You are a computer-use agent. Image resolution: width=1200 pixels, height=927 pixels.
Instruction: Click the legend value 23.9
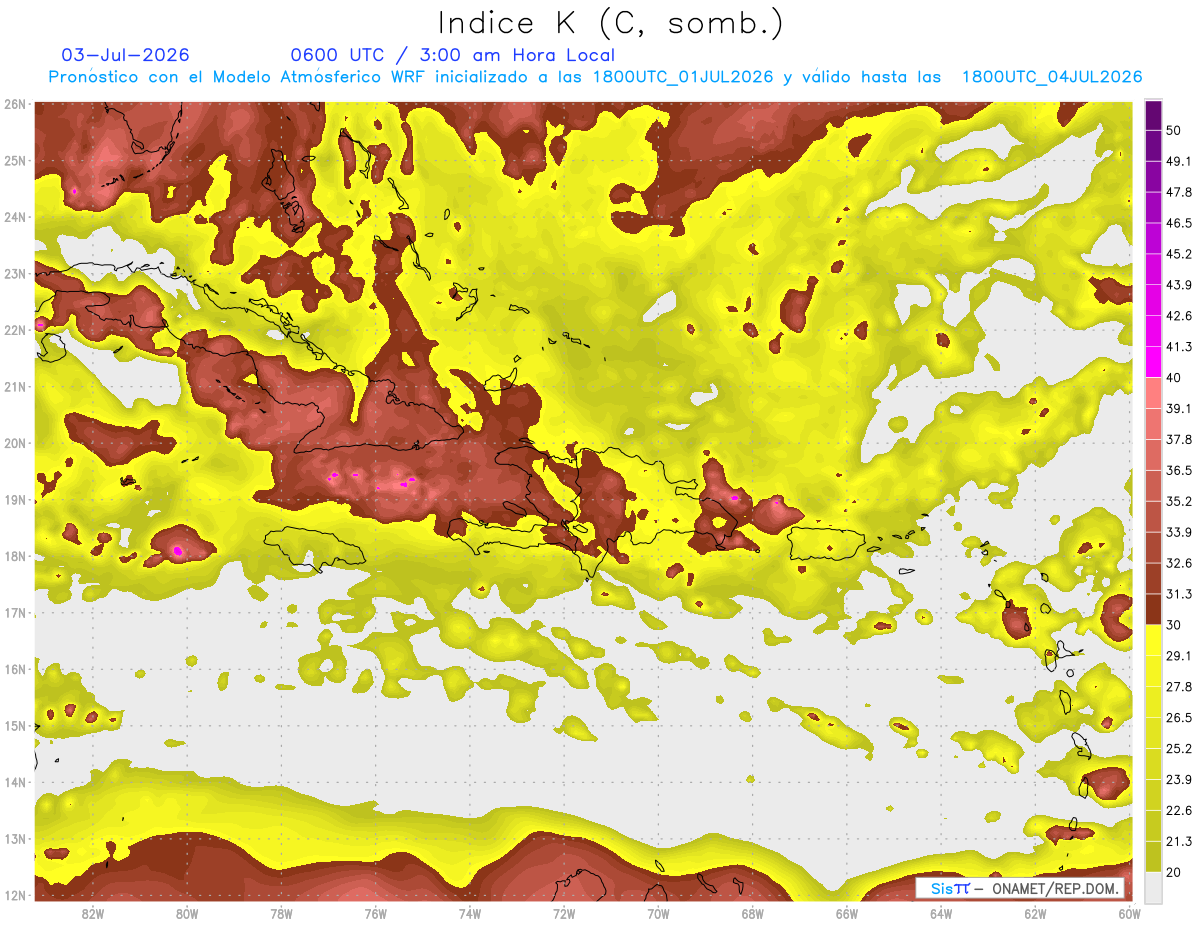pos(1179,780)
